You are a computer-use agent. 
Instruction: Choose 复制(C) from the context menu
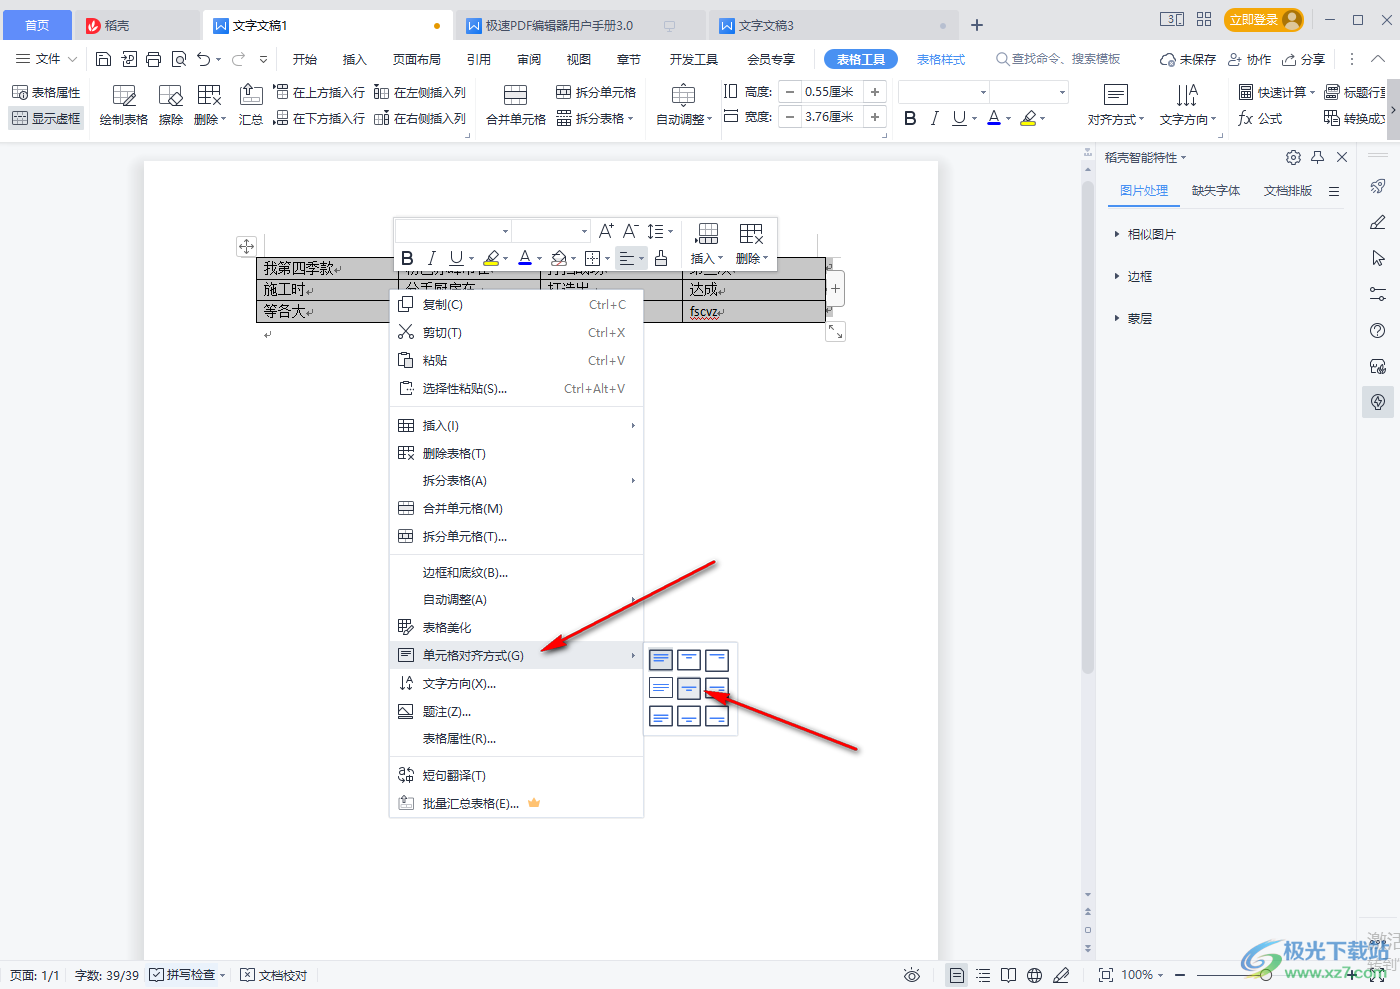[516, 305]
